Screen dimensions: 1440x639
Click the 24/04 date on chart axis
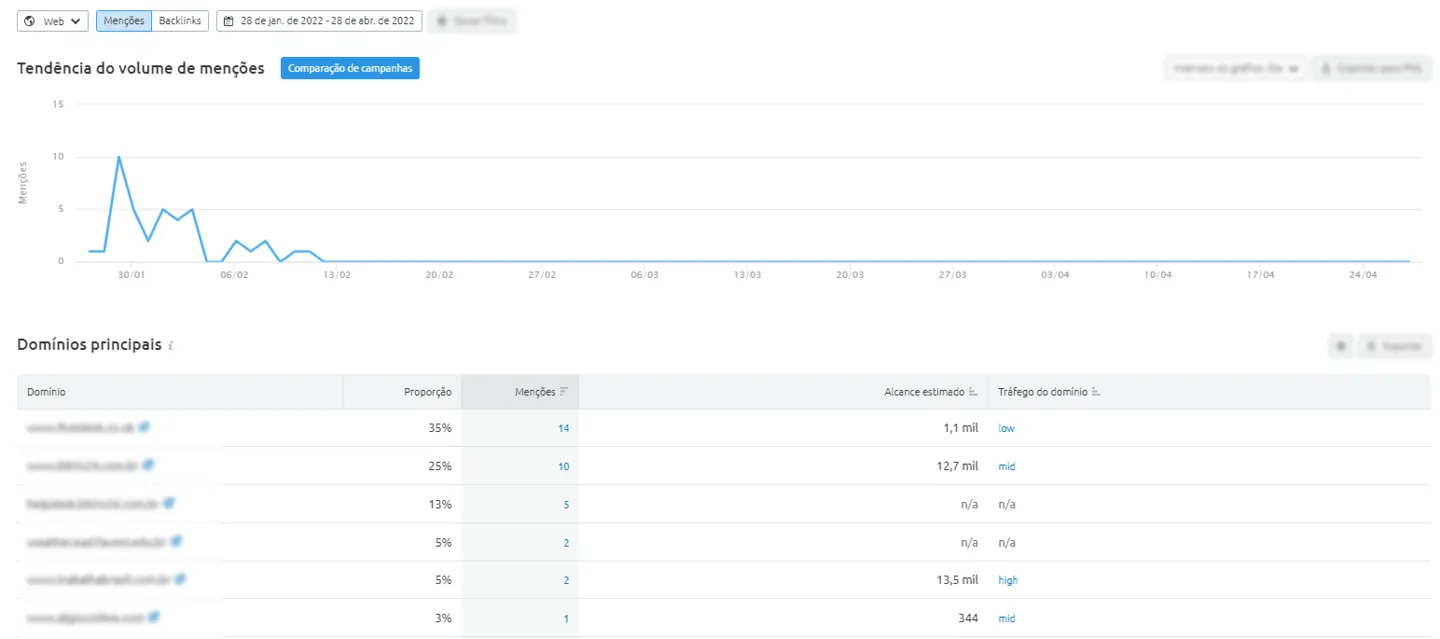pos(1363,274)
